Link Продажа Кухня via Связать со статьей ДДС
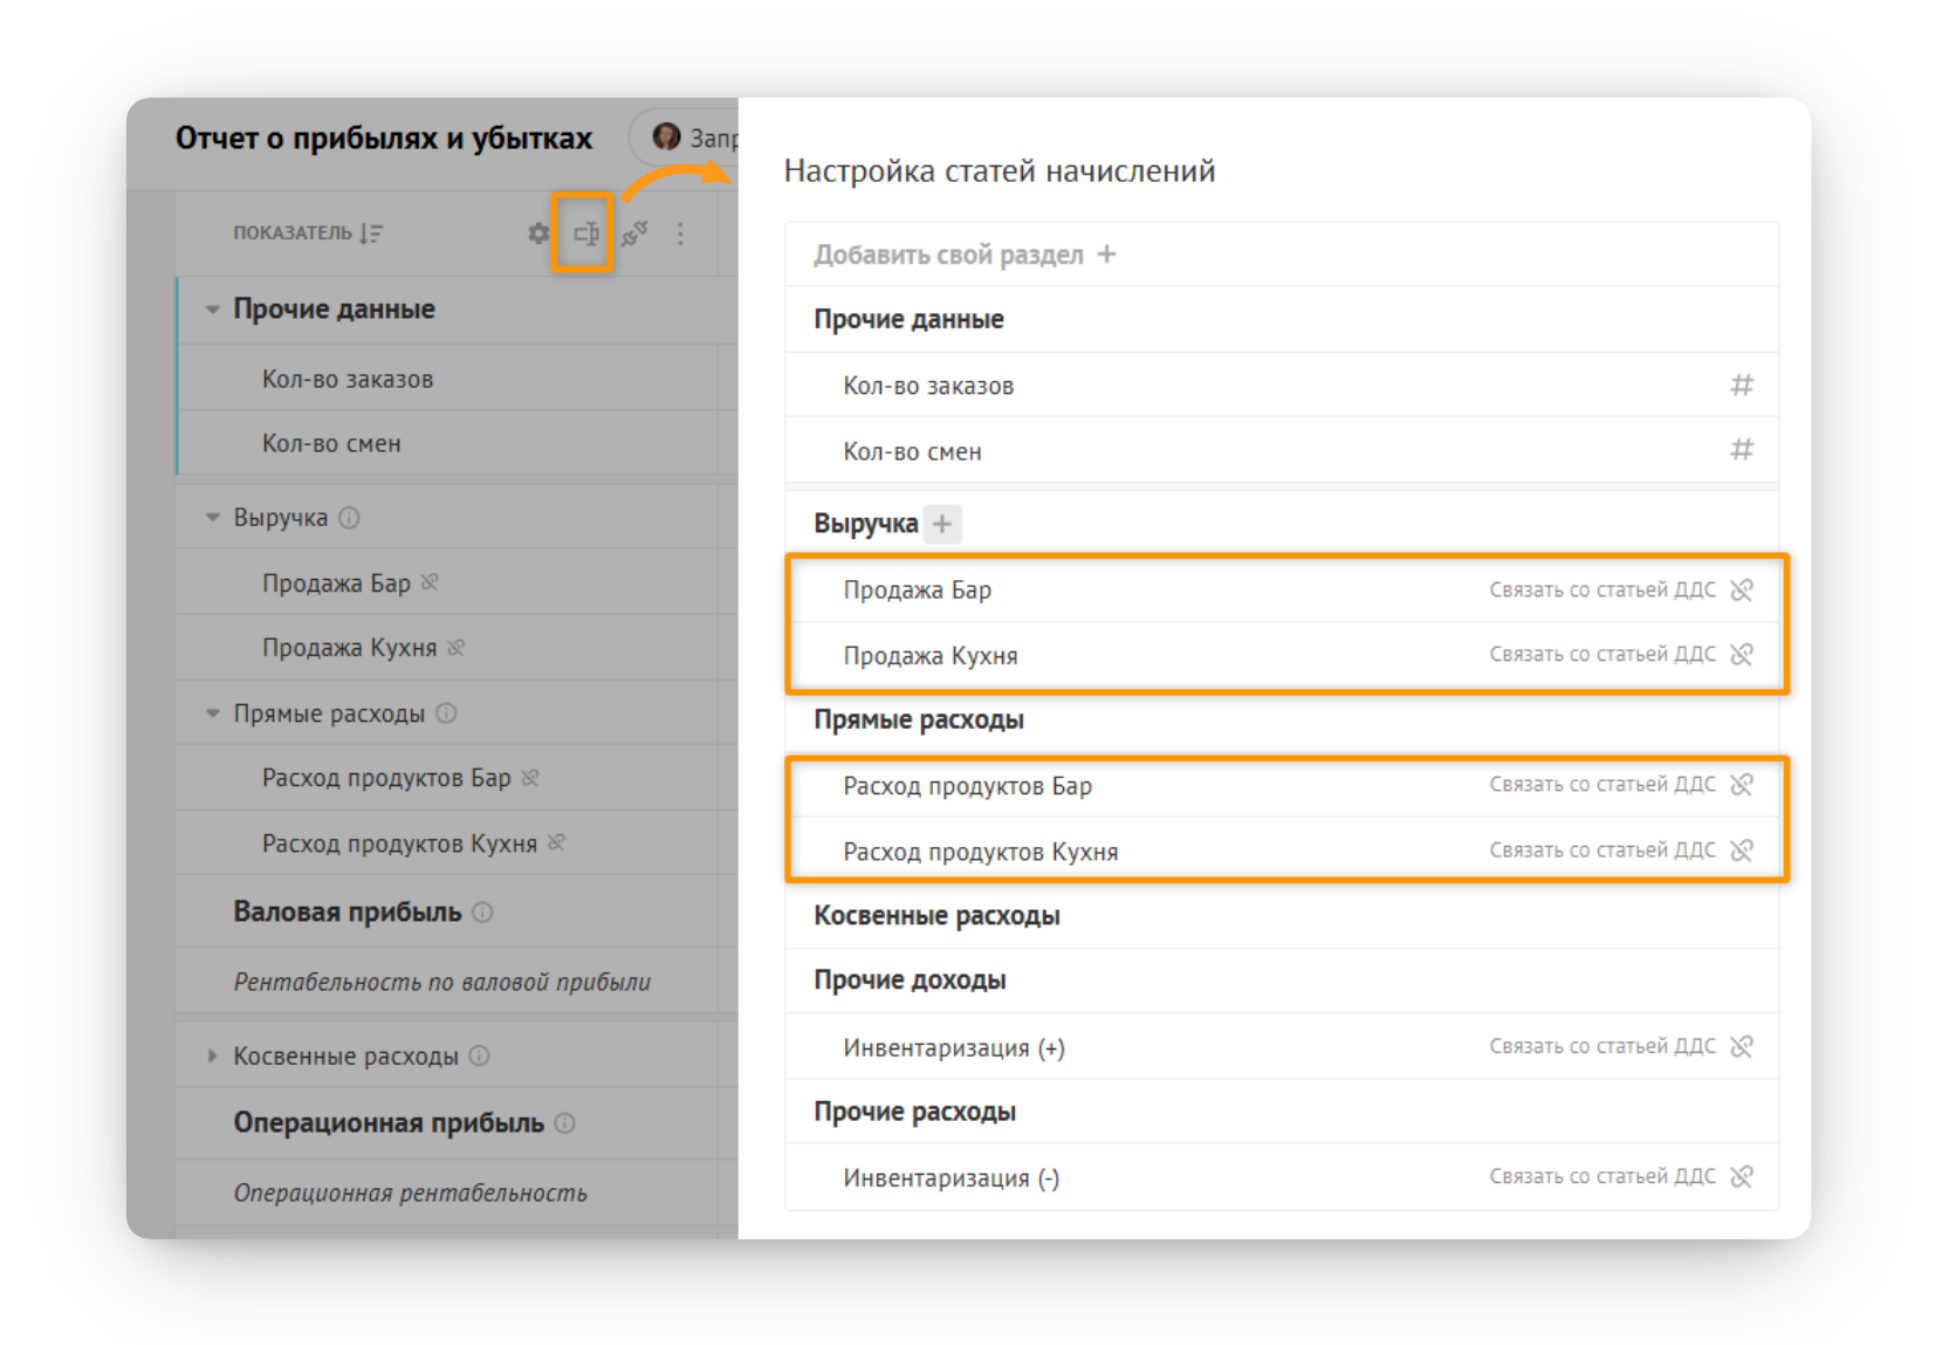 pos(1602,654)
